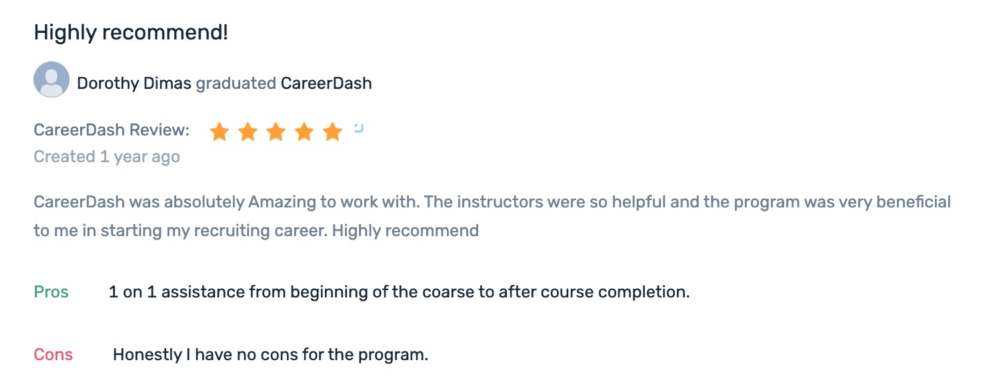Select the second orange rating star
This screenshot has width=1000, height=376.
click(247, 132)
